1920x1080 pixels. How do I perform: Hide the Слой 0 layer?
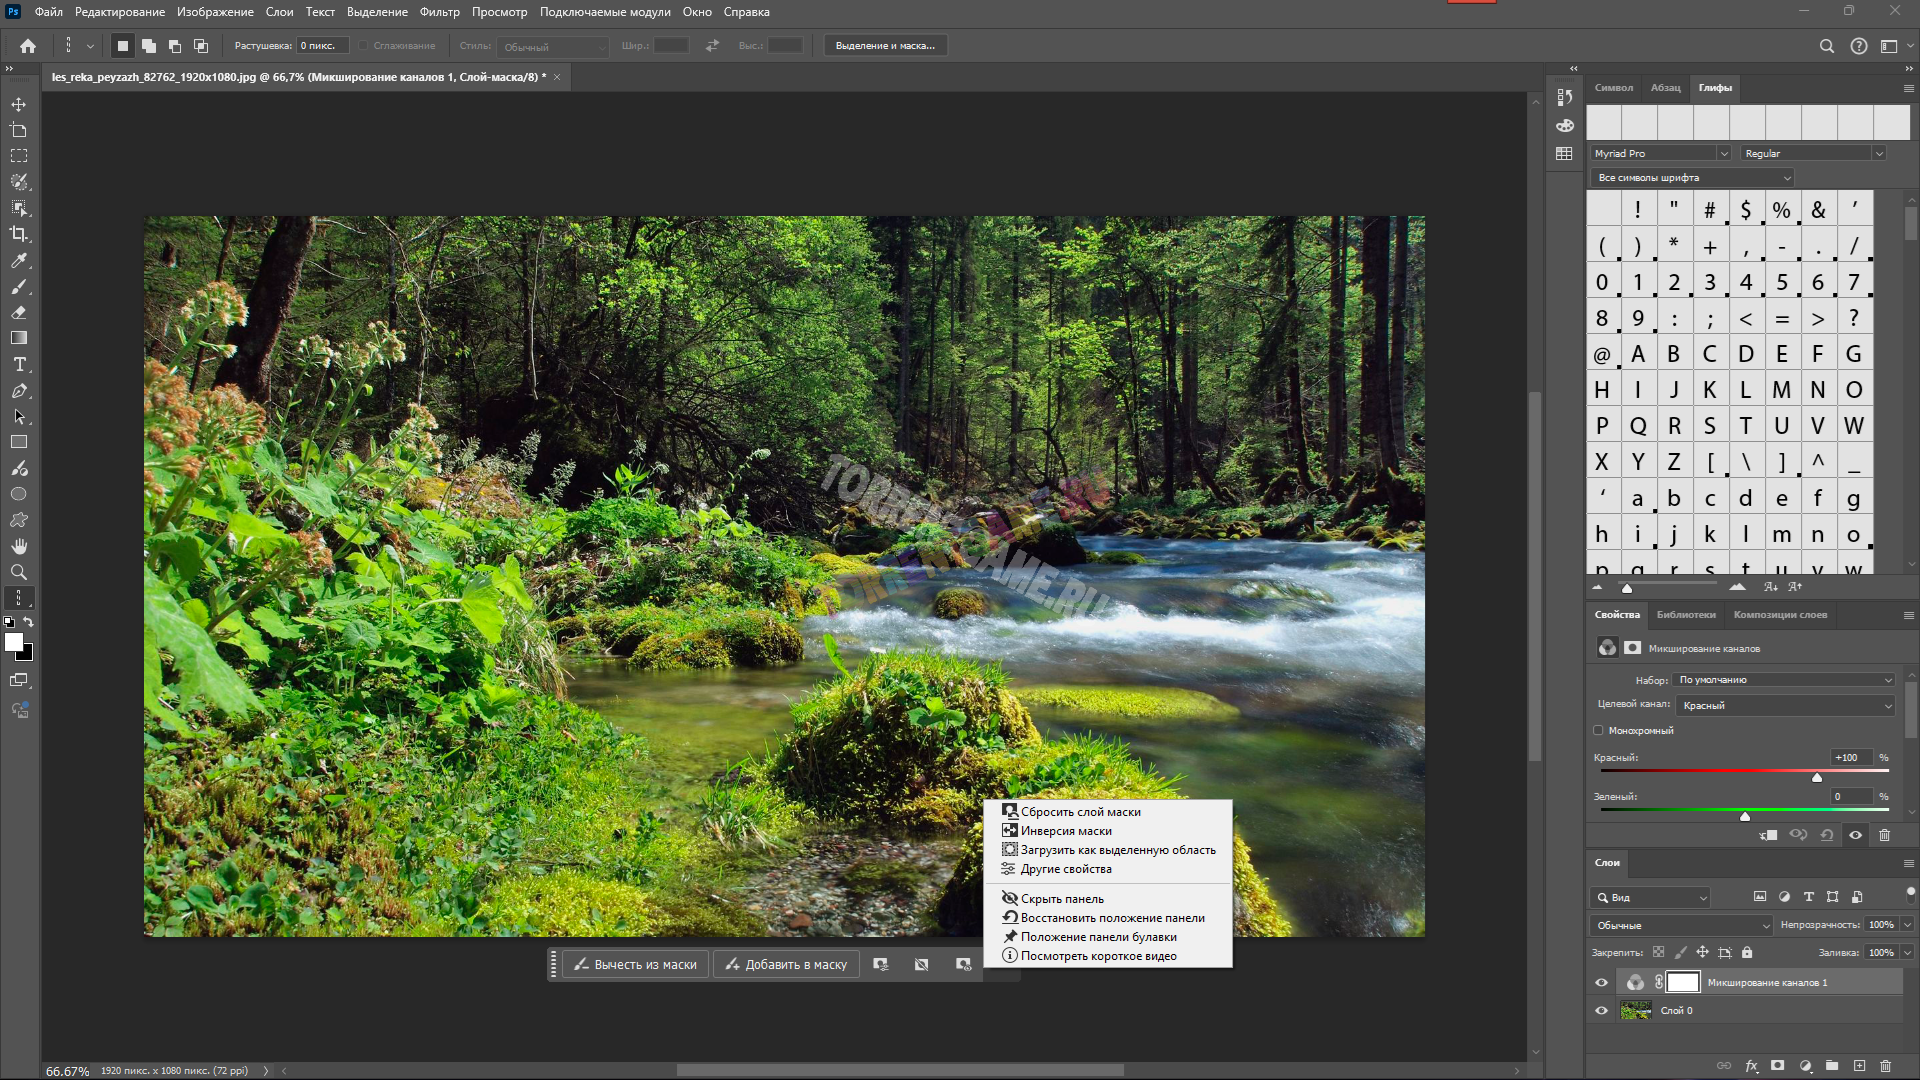(1601, 1010)
